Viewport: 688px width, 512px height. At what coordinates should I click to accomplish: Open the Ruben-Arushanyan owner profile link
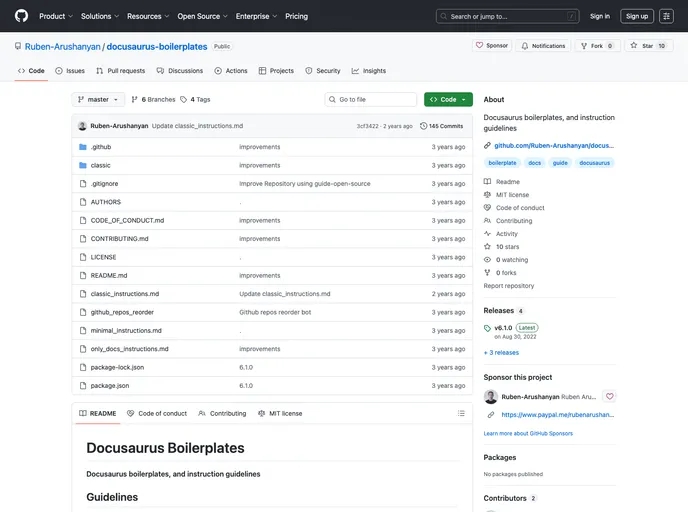click(62, 47)
